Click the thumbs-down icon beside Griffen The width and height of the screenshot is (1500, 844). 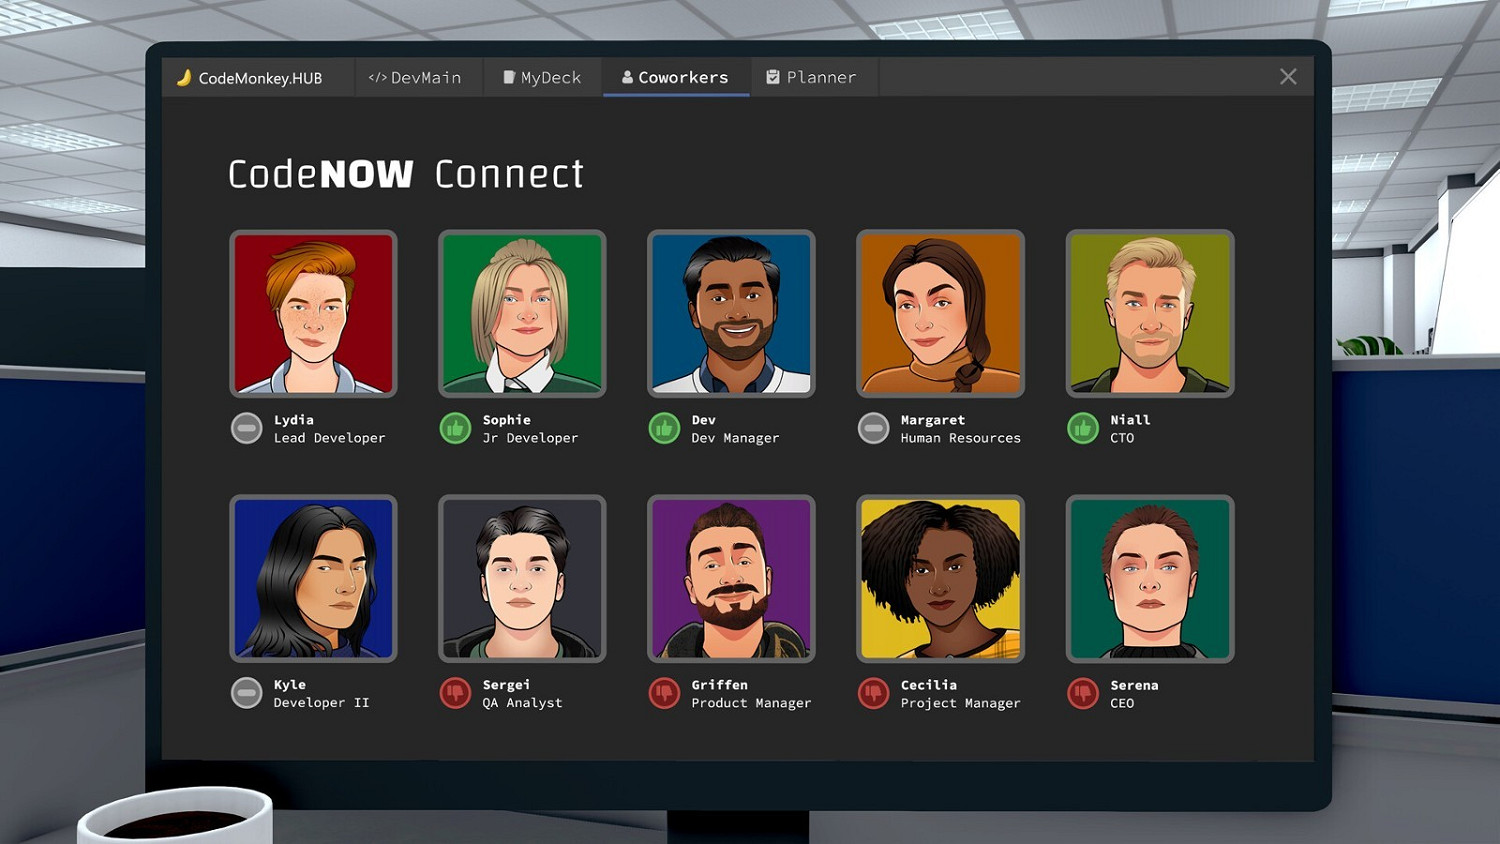(x=664, y=693)
